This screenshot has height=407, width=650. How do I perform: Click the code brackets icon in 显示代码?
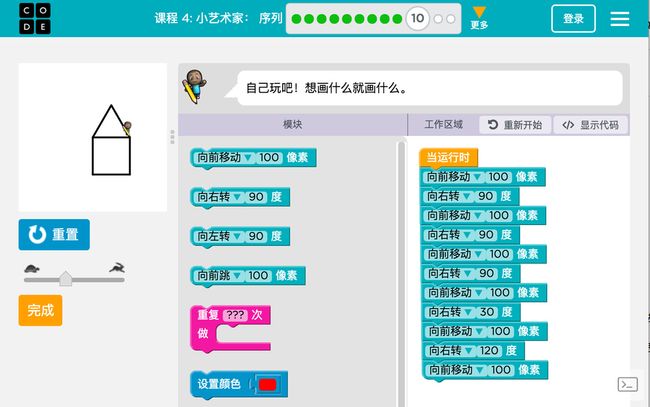[568, 125]
